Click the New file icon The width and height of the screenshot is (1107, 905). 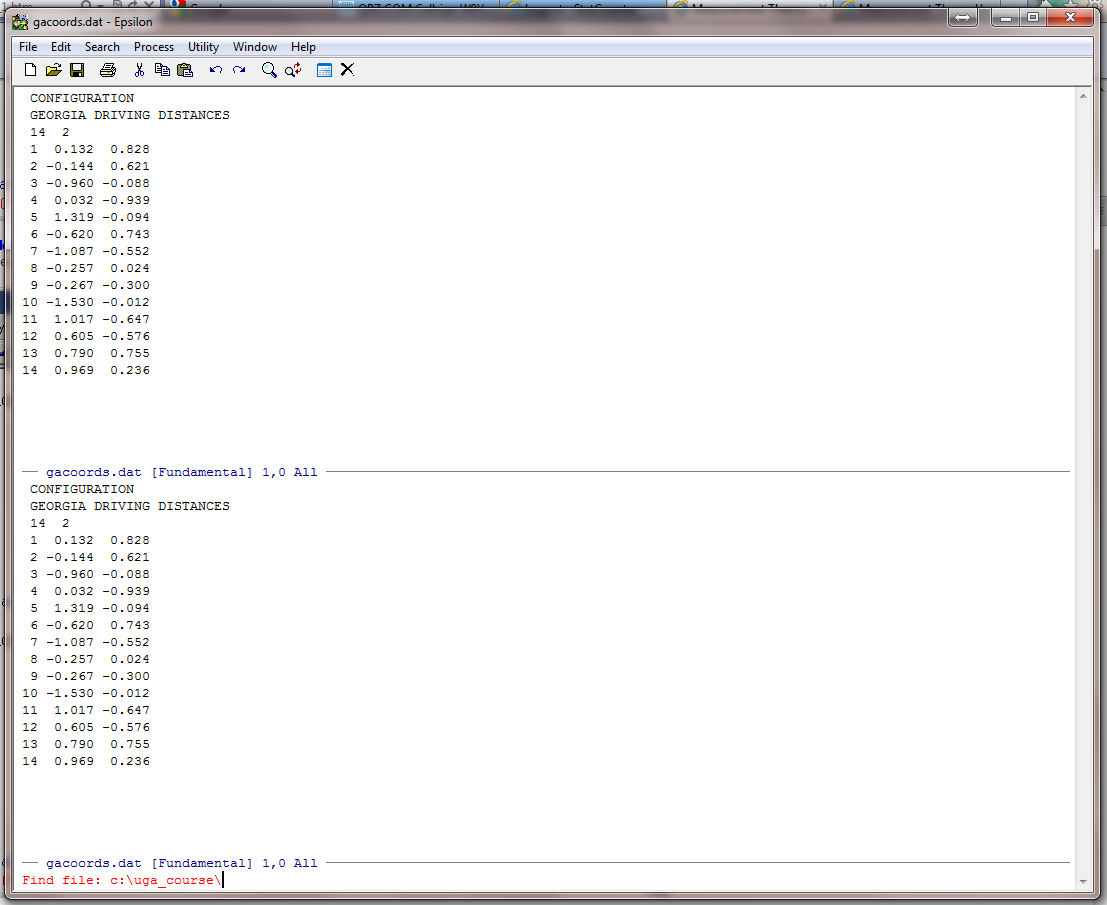30,70
